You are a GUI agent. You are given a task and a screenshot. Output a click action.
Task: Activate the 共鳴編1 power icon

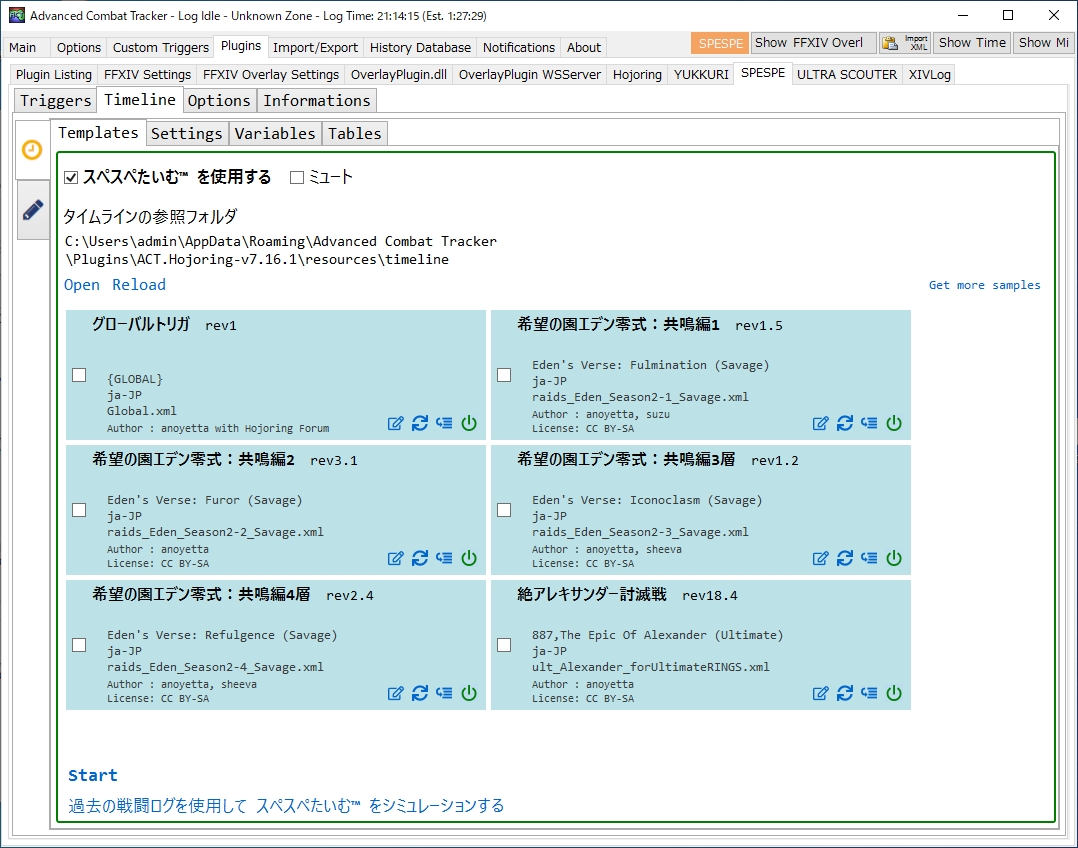click(894, 423)
